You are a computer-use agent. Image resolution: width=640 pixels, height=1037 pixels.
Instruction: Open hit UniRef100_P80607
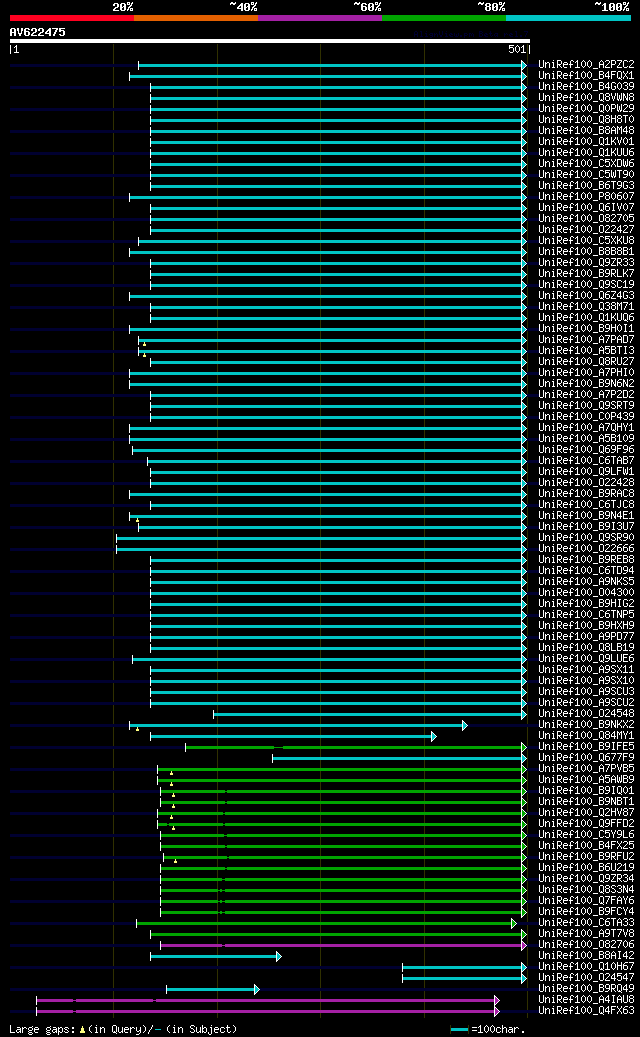point(586,196)
